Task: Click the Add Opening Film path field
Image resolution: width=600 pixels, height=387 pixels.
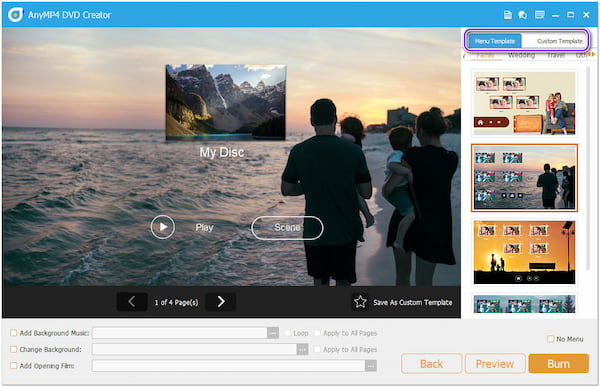Action: click(228, 366)
